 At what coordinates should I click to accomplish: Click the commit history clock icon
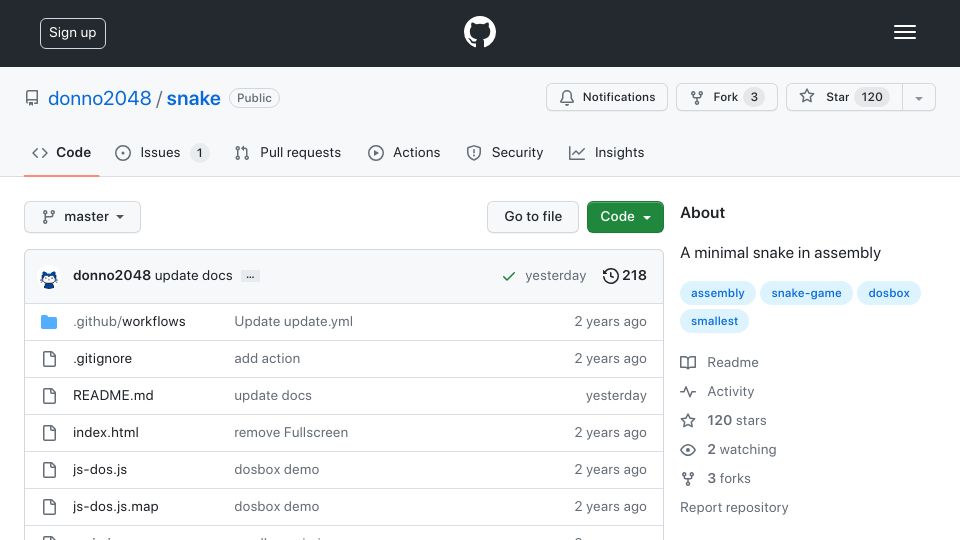[x=610, y=276]
